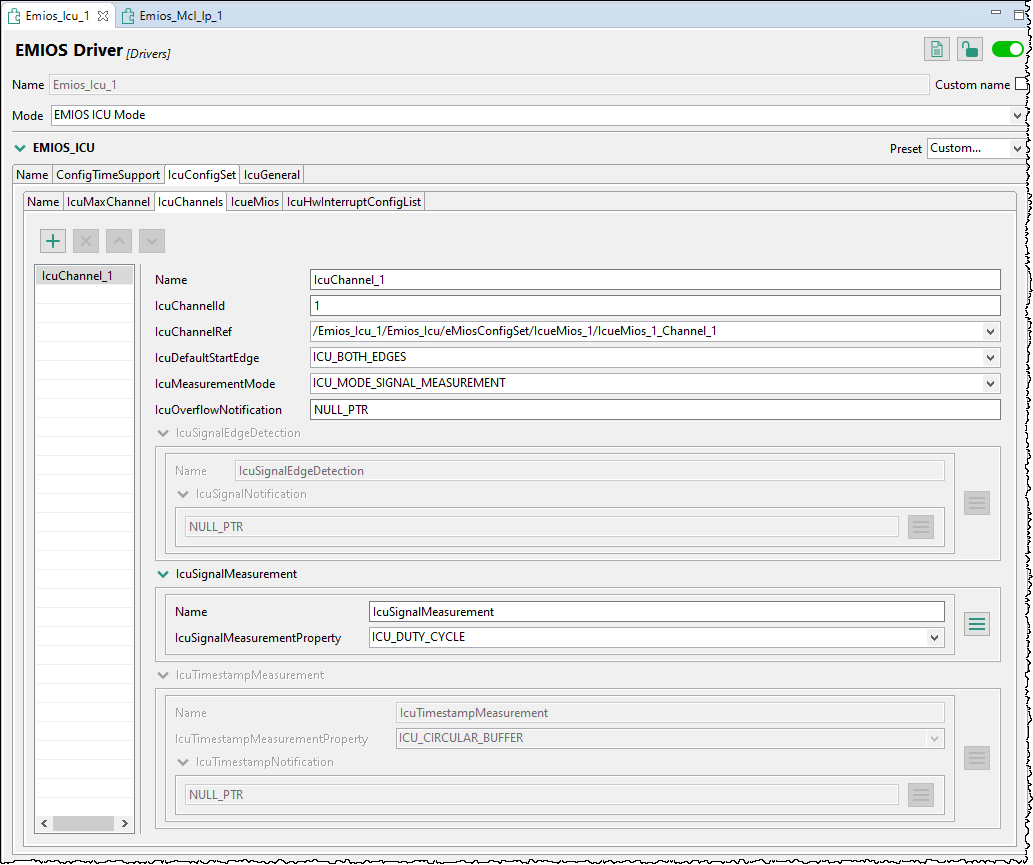Add a new ICU channel with plus icon
The image size is (1033, 865).
click(x=53, y=241)
